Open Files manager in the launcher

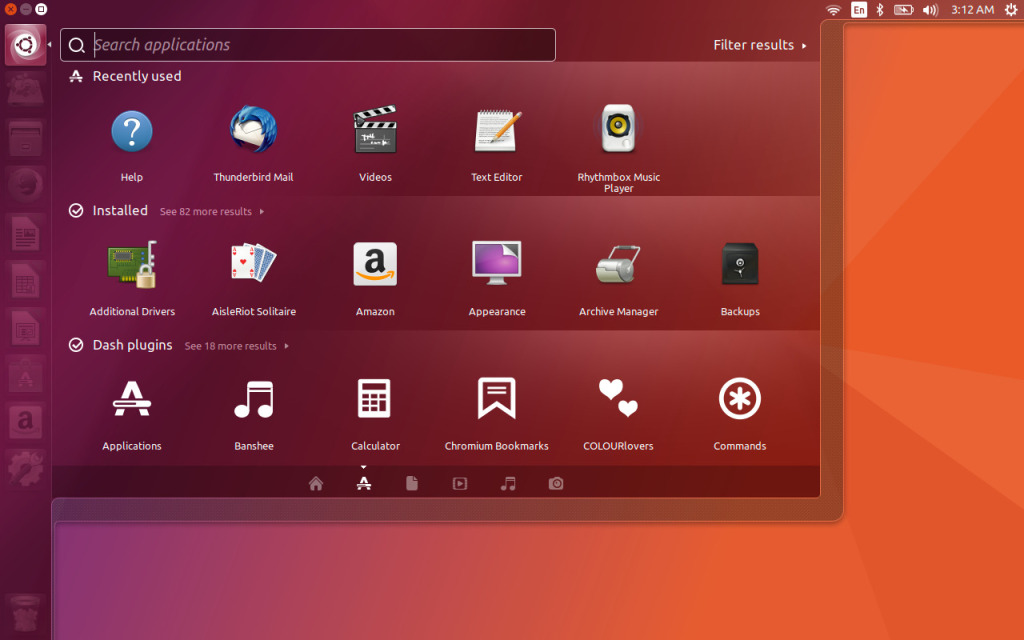[25, 138]
